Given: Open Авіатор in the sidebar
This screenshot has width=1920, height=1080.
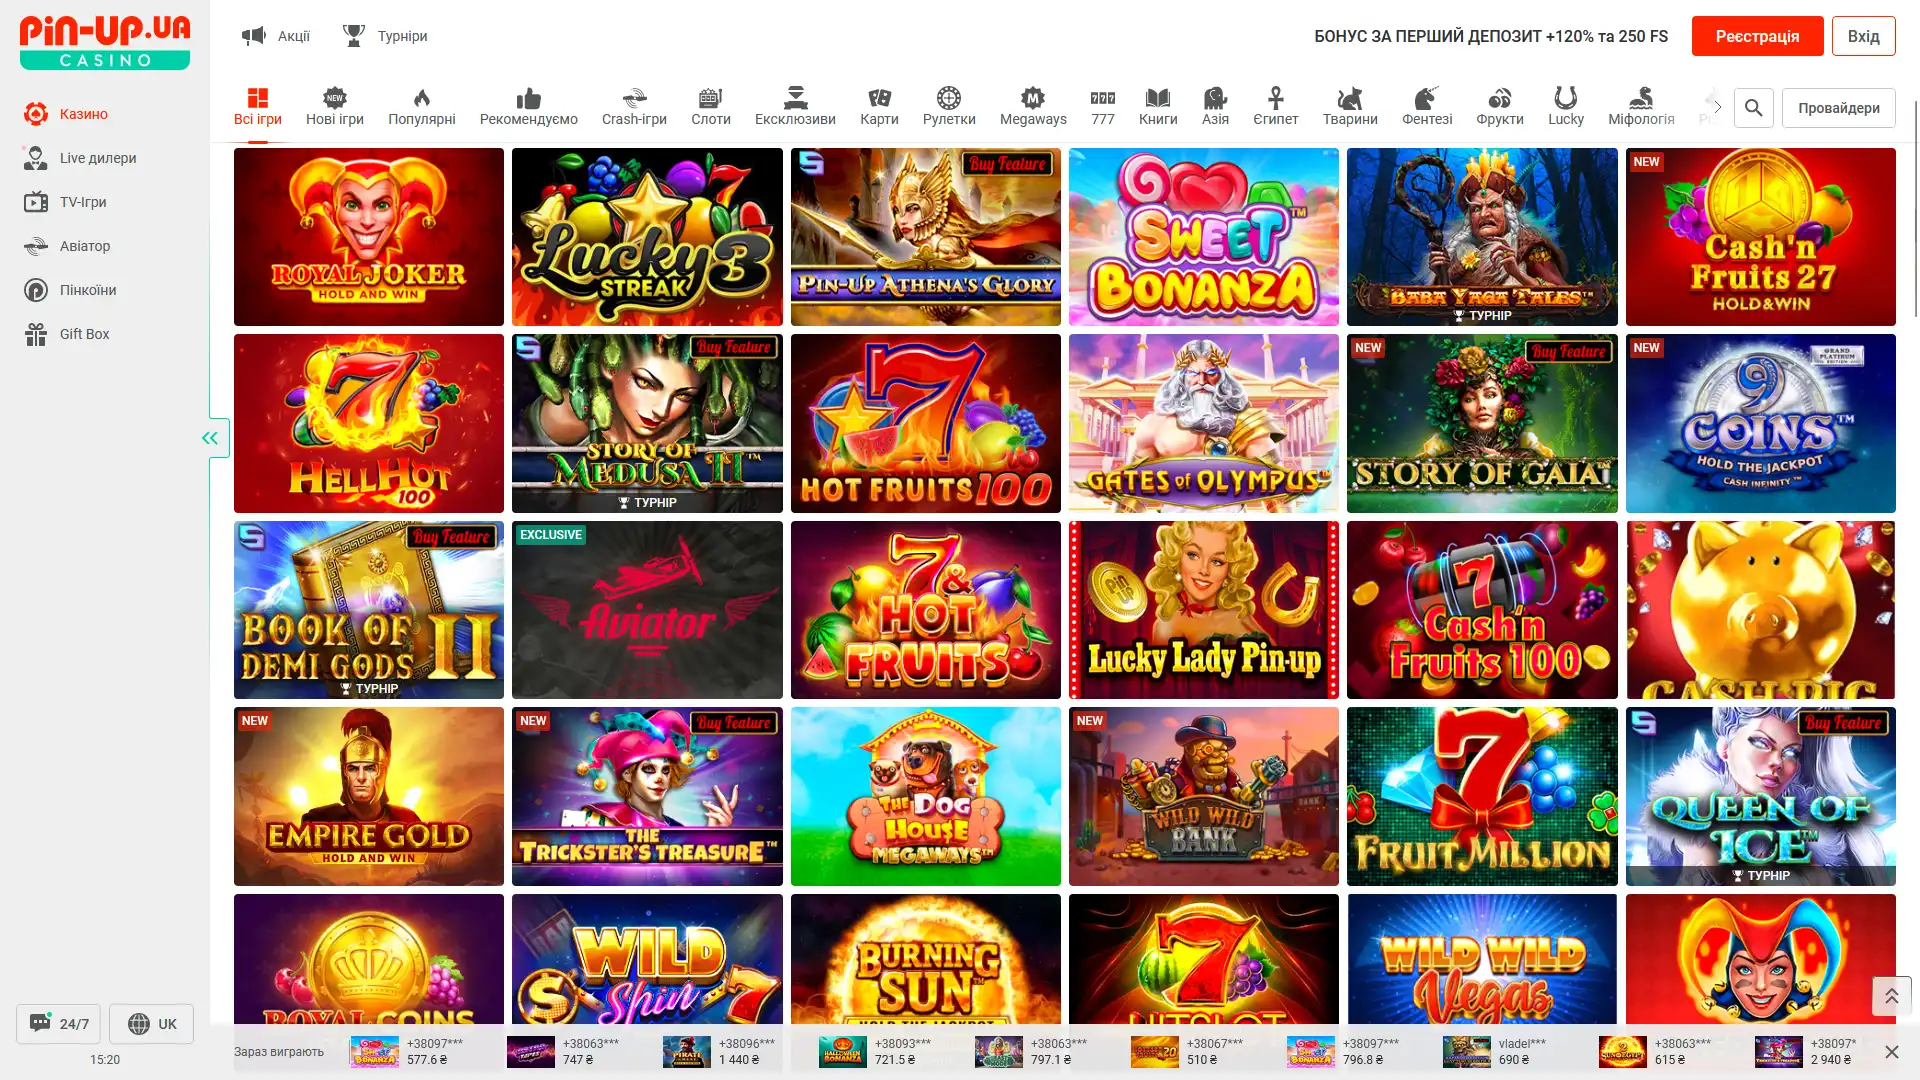Looking at the screenshot, I should [x=85, y=246].
